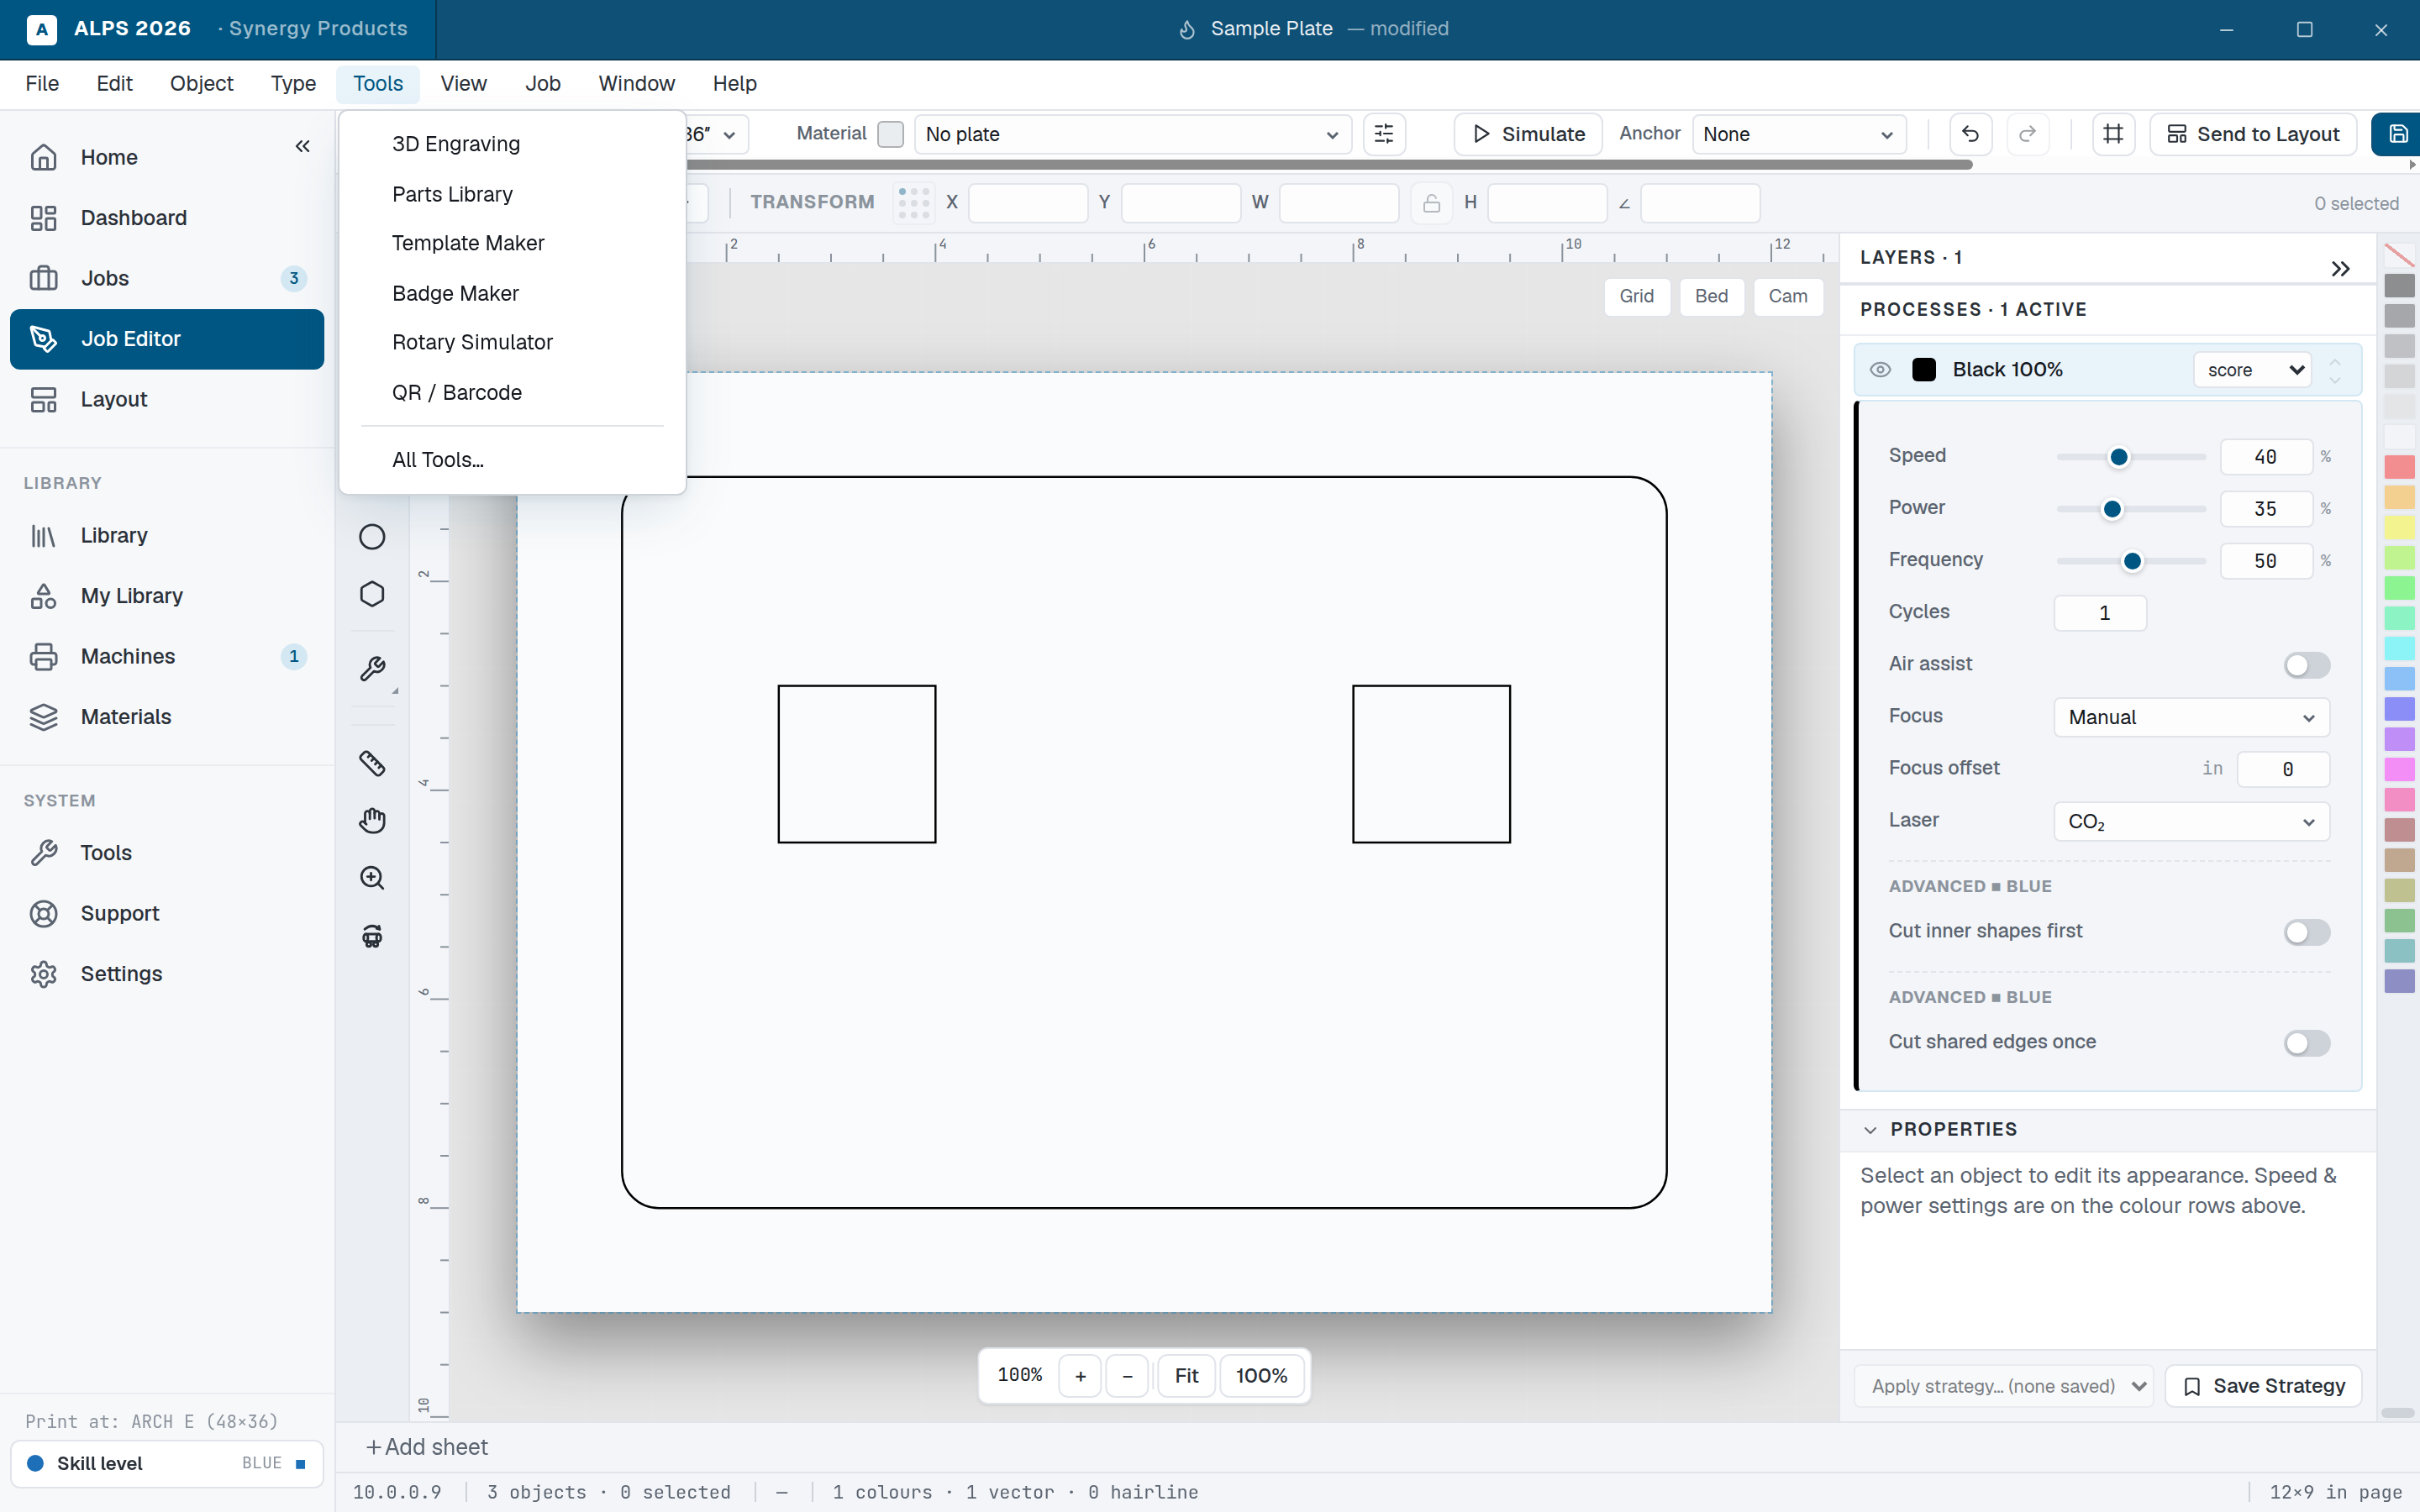Click Save Strategy button
The width and height of the screenshot is (2420, 1512).
click(2263, 1386)
